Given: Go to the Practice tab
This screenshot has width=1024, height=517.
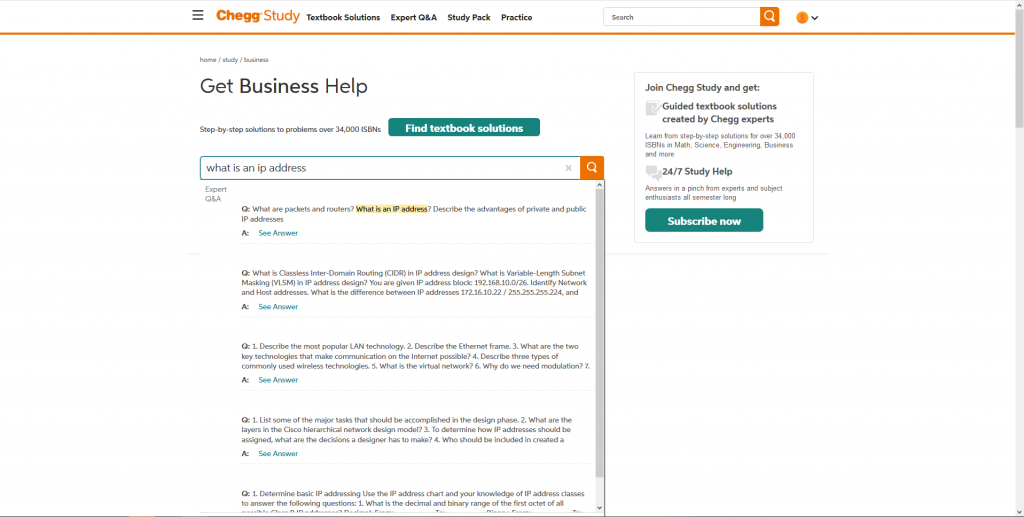Looking at the screenshot, I should (516, 17).
